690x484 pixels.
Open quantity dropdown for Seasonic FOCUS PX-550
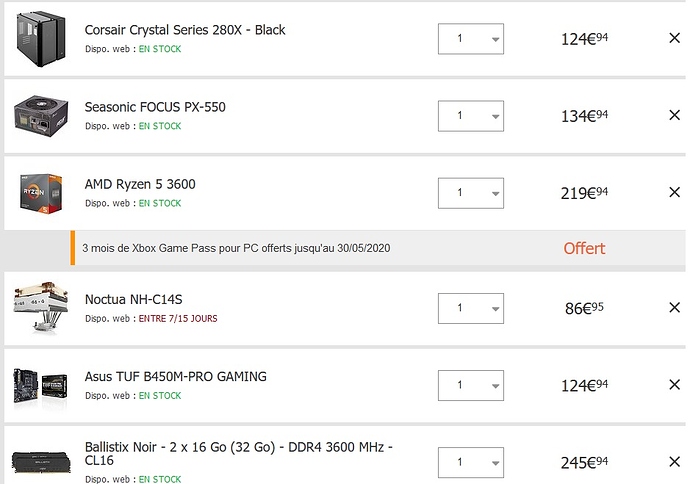point(471,116)
